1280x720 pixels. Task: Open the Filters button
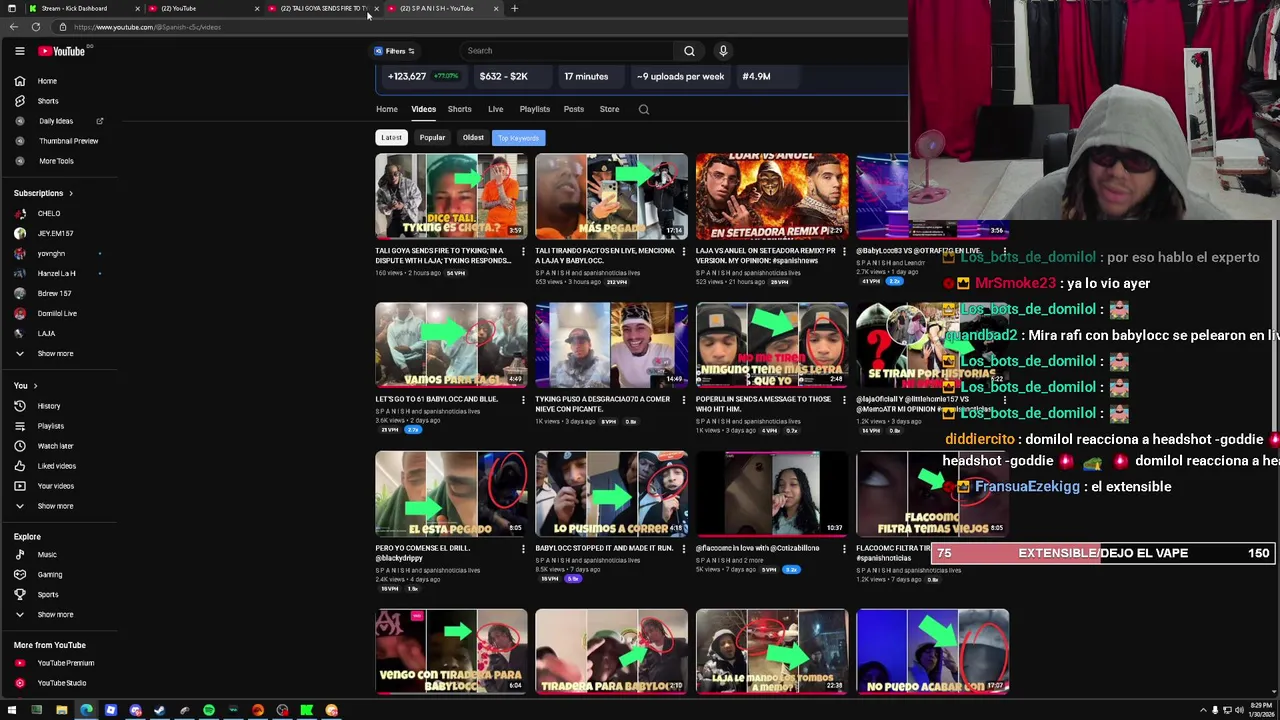click(395, 51)
